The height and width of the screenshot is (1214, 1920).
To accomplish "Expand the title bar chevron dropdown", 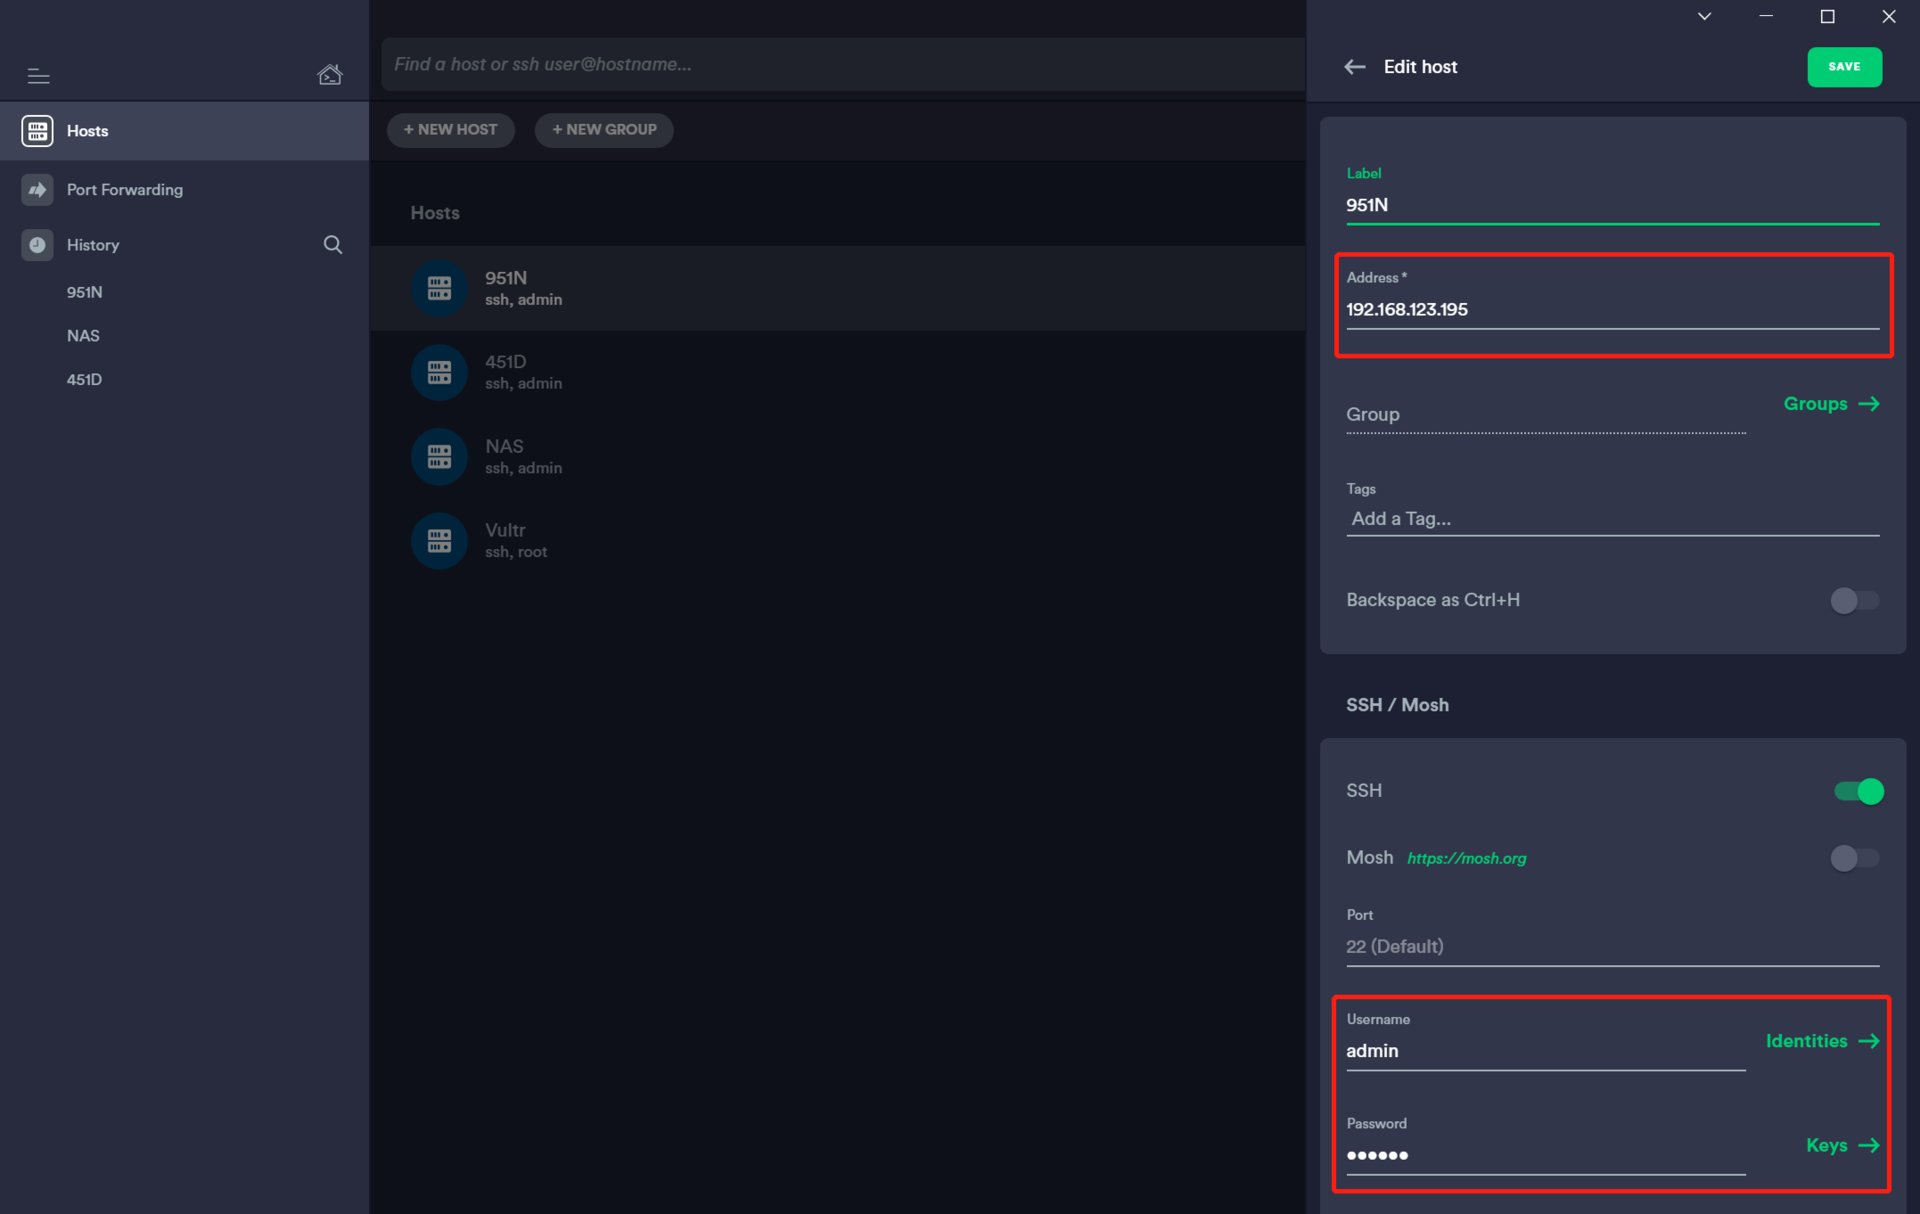I will click(1704, 17).
